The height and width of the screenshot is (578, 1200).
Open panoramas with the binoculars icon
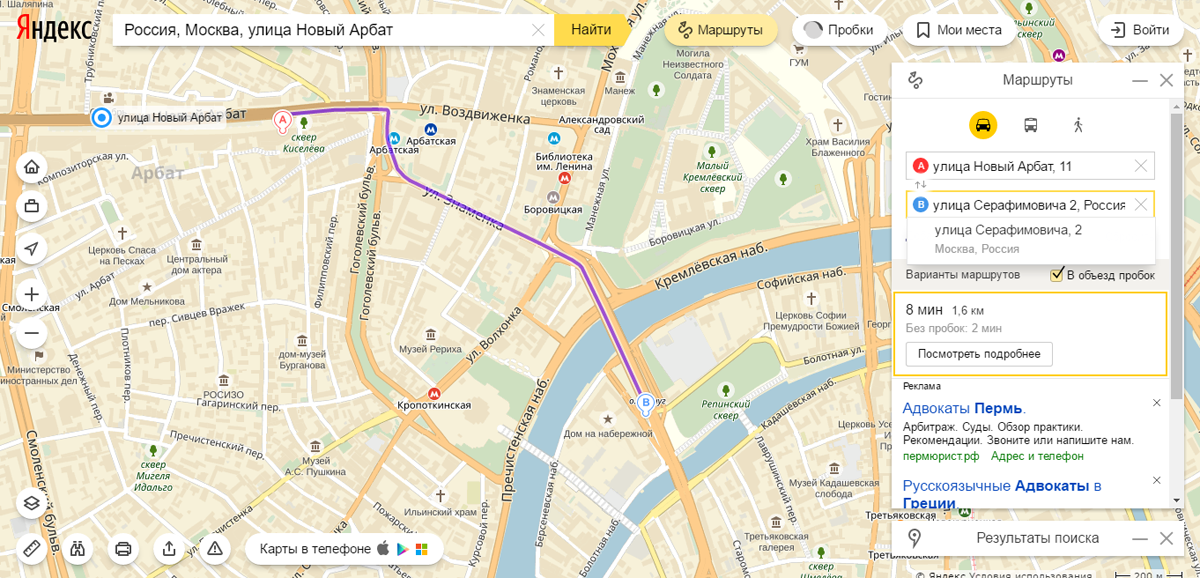(78, 548)
